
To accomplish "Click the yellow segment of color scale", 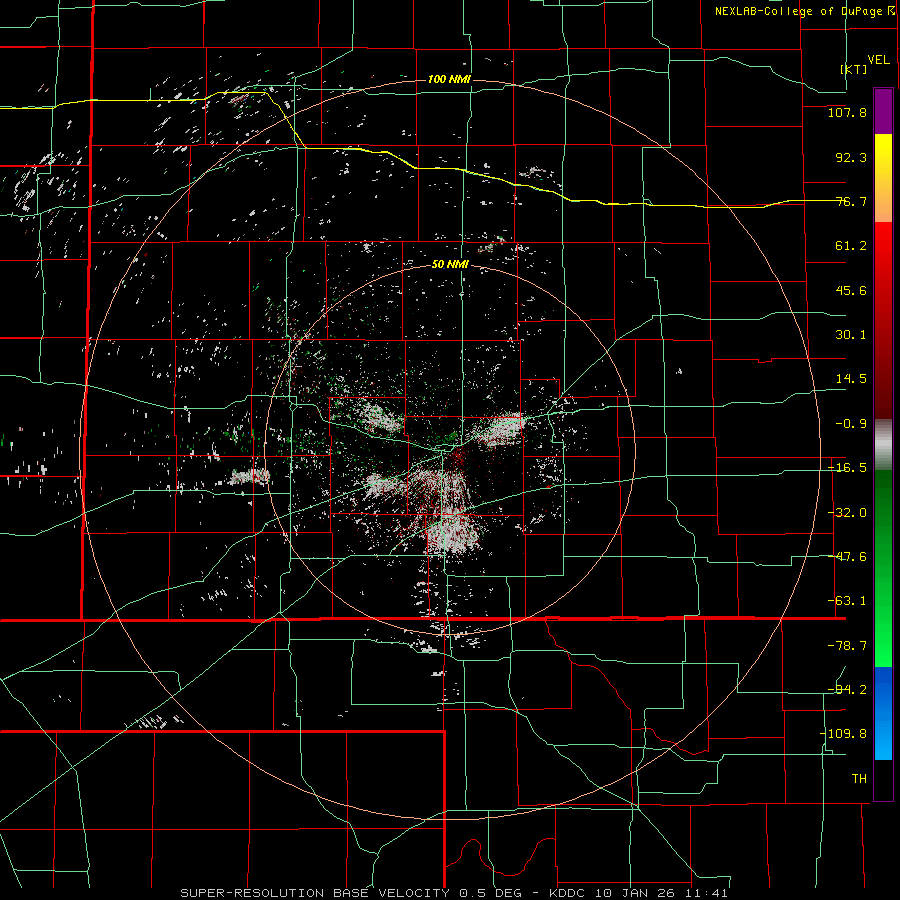I will pyautogui.click(x=883, y=178).
